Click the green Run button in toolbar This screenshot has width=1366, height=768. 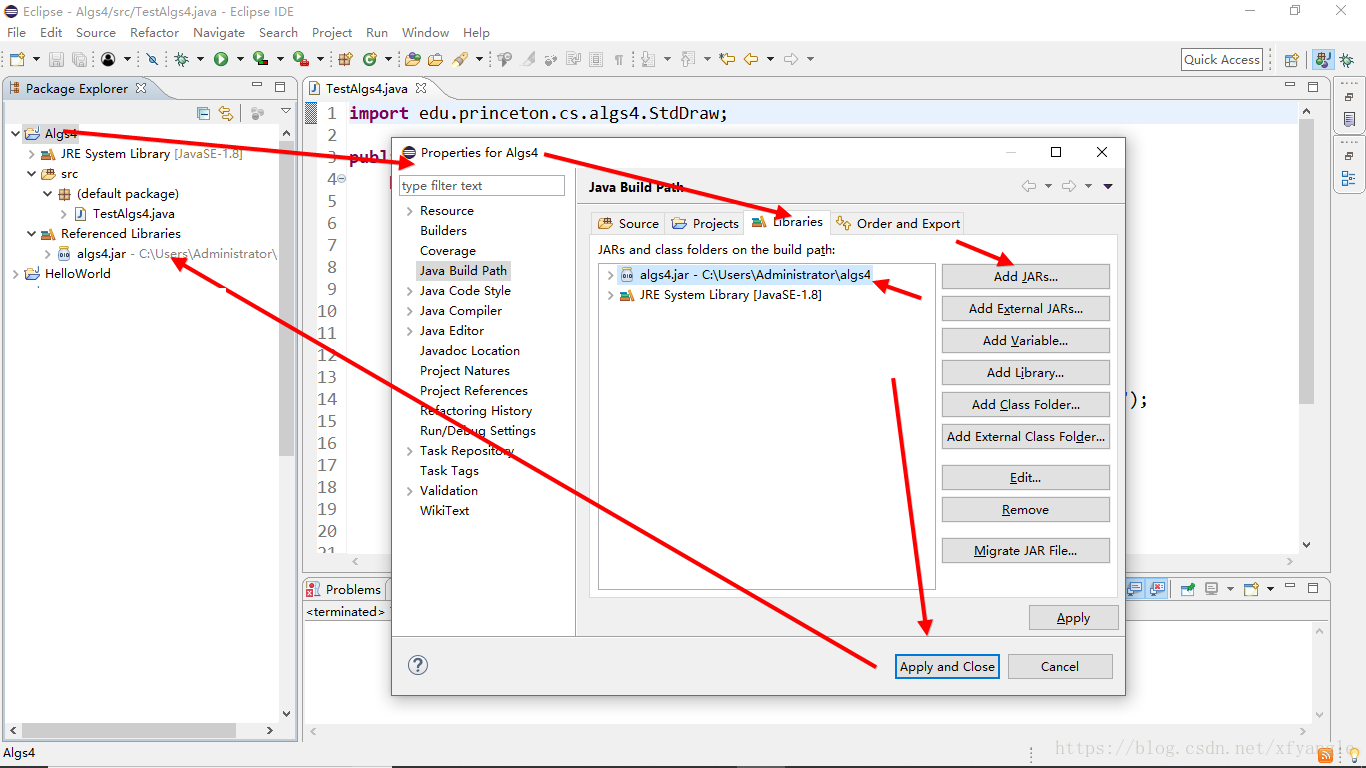coord(221,59)
